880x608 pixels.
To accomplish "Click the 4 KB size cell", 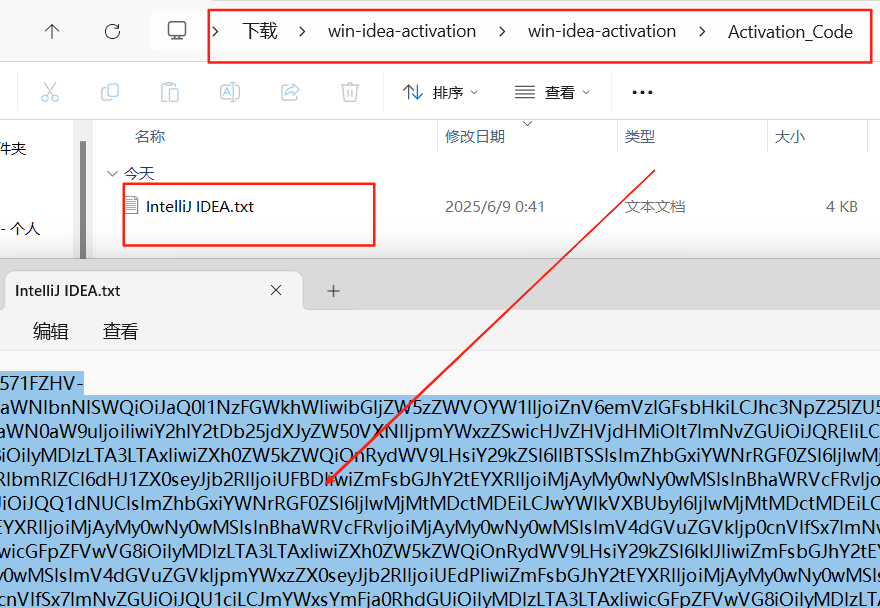I will [x=841, y=207].
